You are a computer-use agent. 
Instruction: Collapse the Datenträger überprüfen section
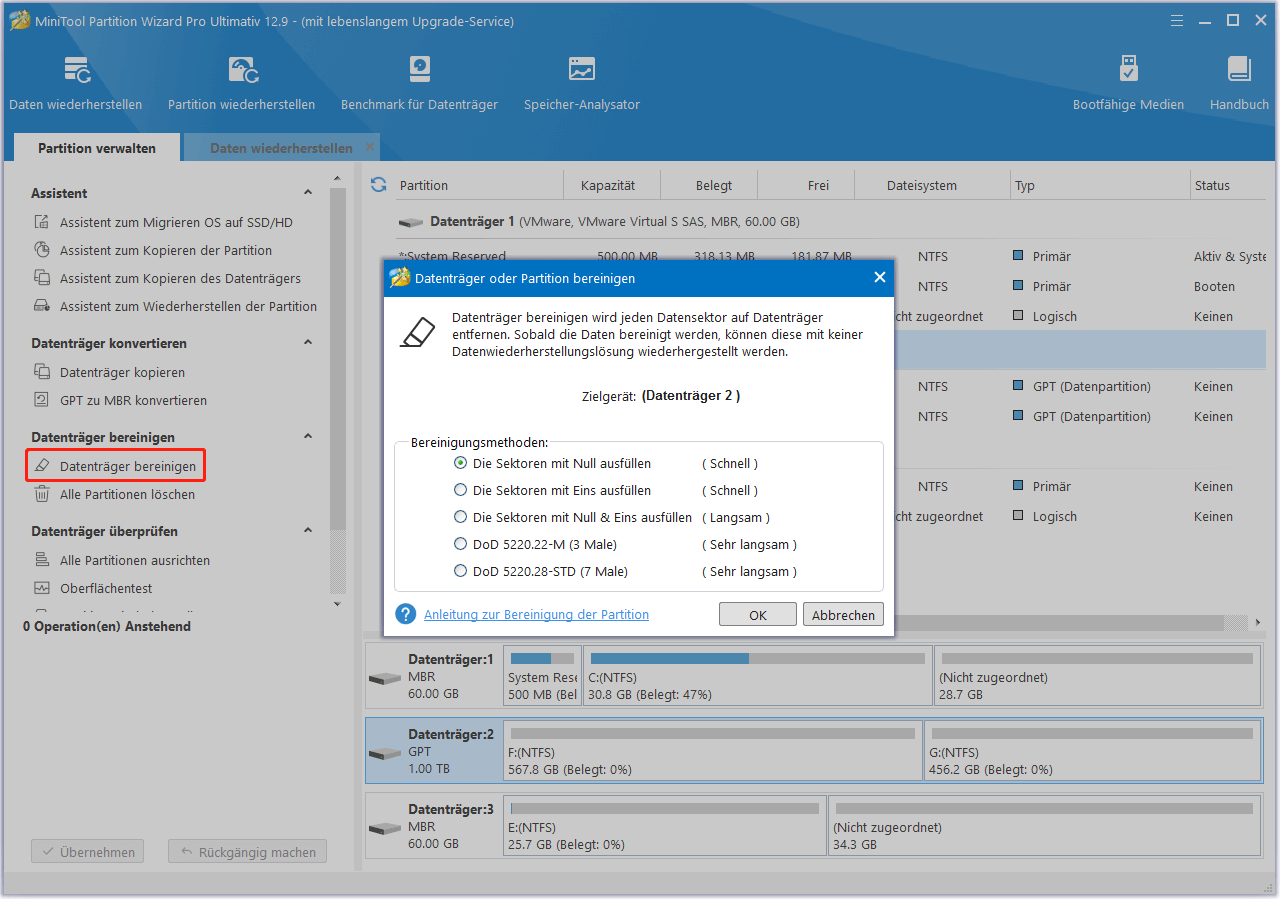pyautogui.click(x=308, y=531)
